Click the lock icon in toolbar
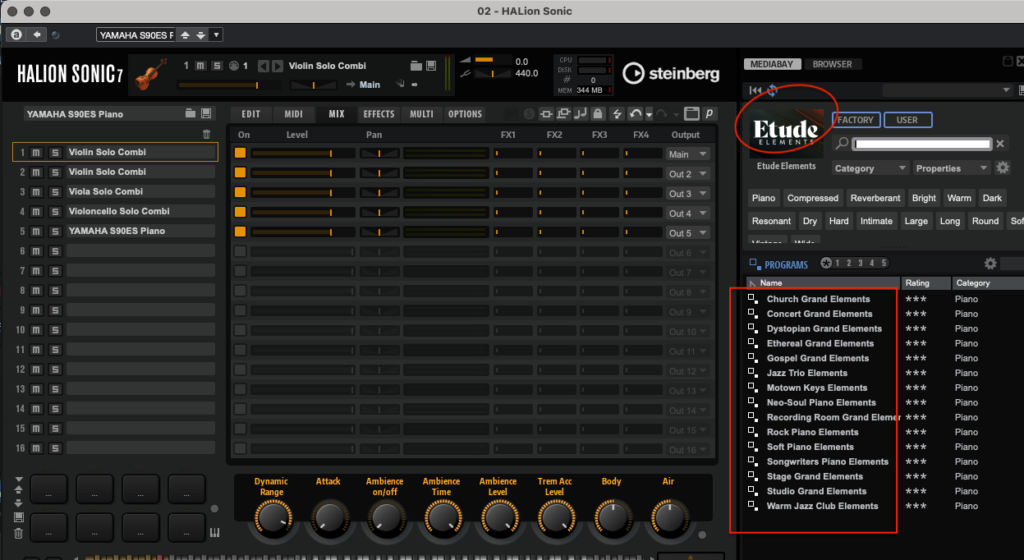The width and height of the screenshot is (1024, 560). 597,114
